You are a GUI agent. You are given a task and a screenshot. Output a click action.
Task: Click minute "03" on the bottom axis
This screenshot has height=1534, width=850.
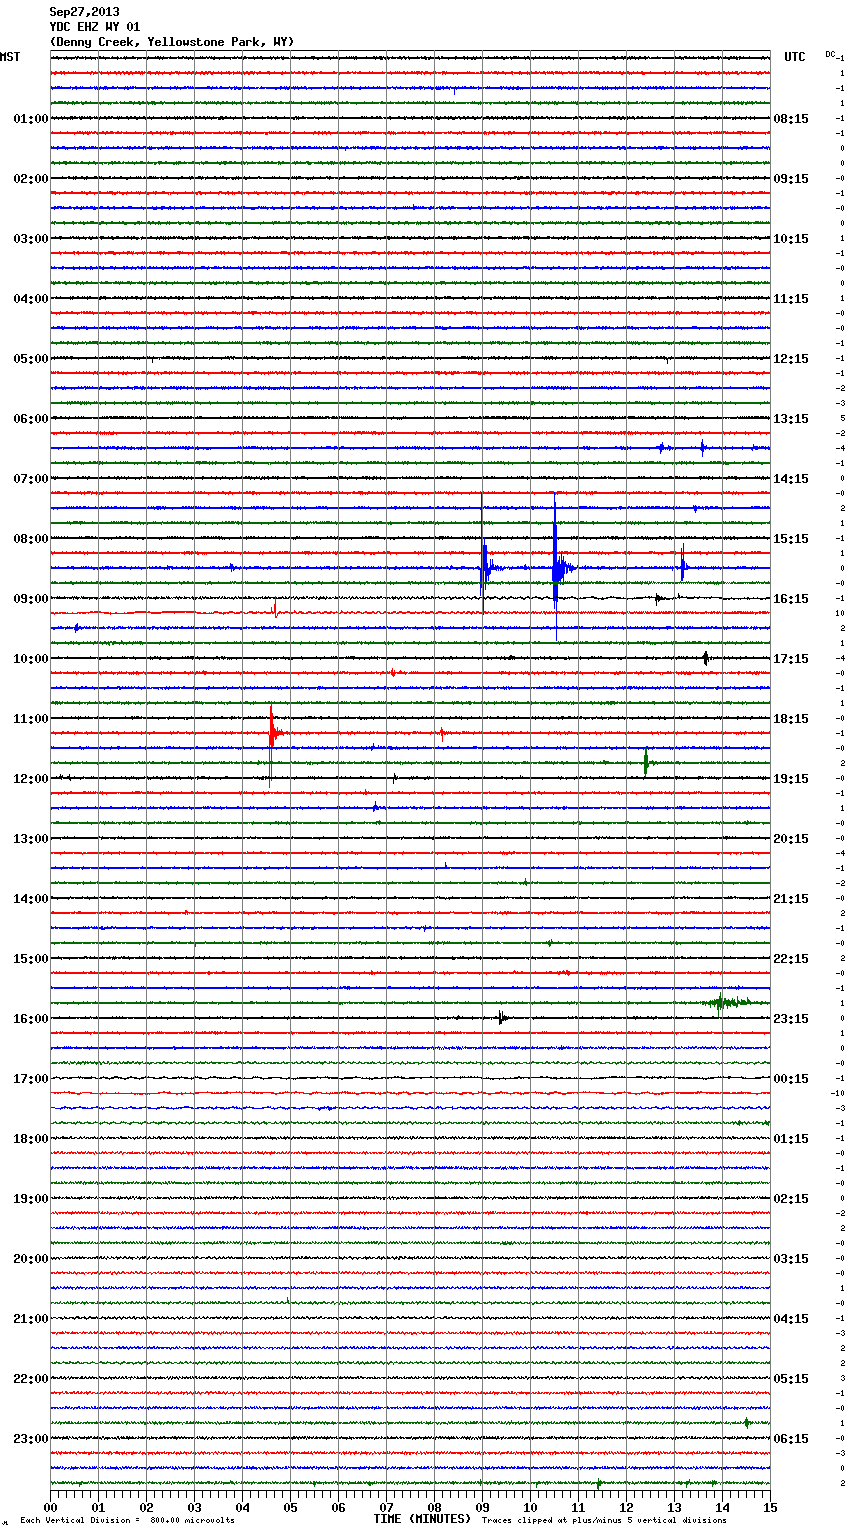(194, 1507)
